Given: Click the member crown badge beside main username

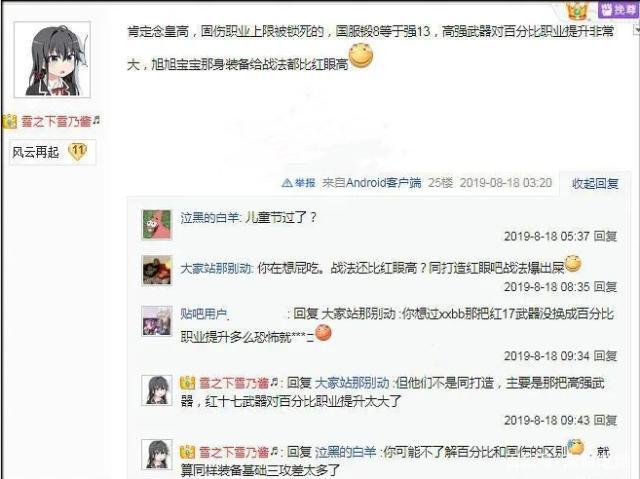Looking at the screenshot, I should pyautogui.click(x=10, y=121).
